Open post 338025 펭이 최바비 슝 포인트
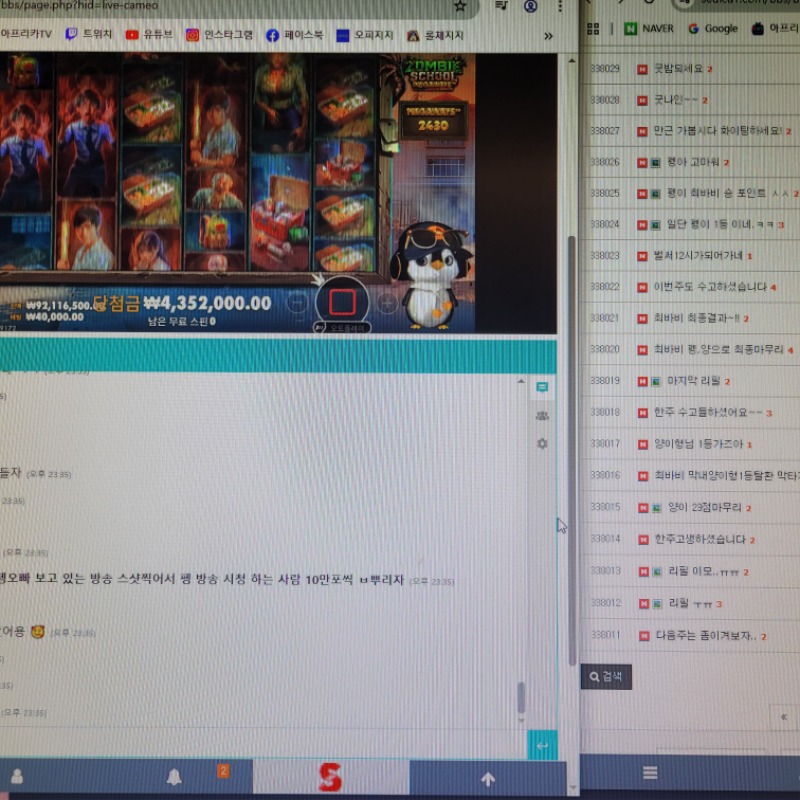Viewport: 800px width, 800px height. pos(727,193)
